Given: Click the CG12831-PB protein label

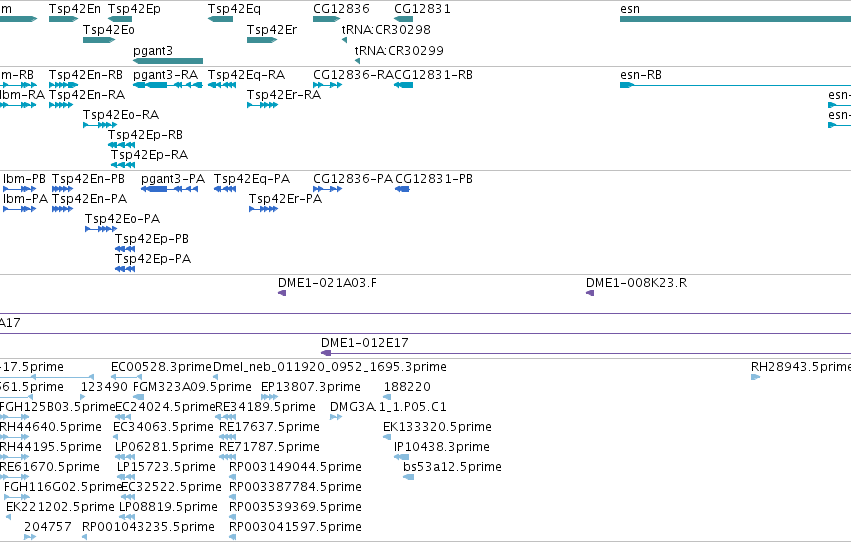Looking at the screenshot, I should 434,179.
